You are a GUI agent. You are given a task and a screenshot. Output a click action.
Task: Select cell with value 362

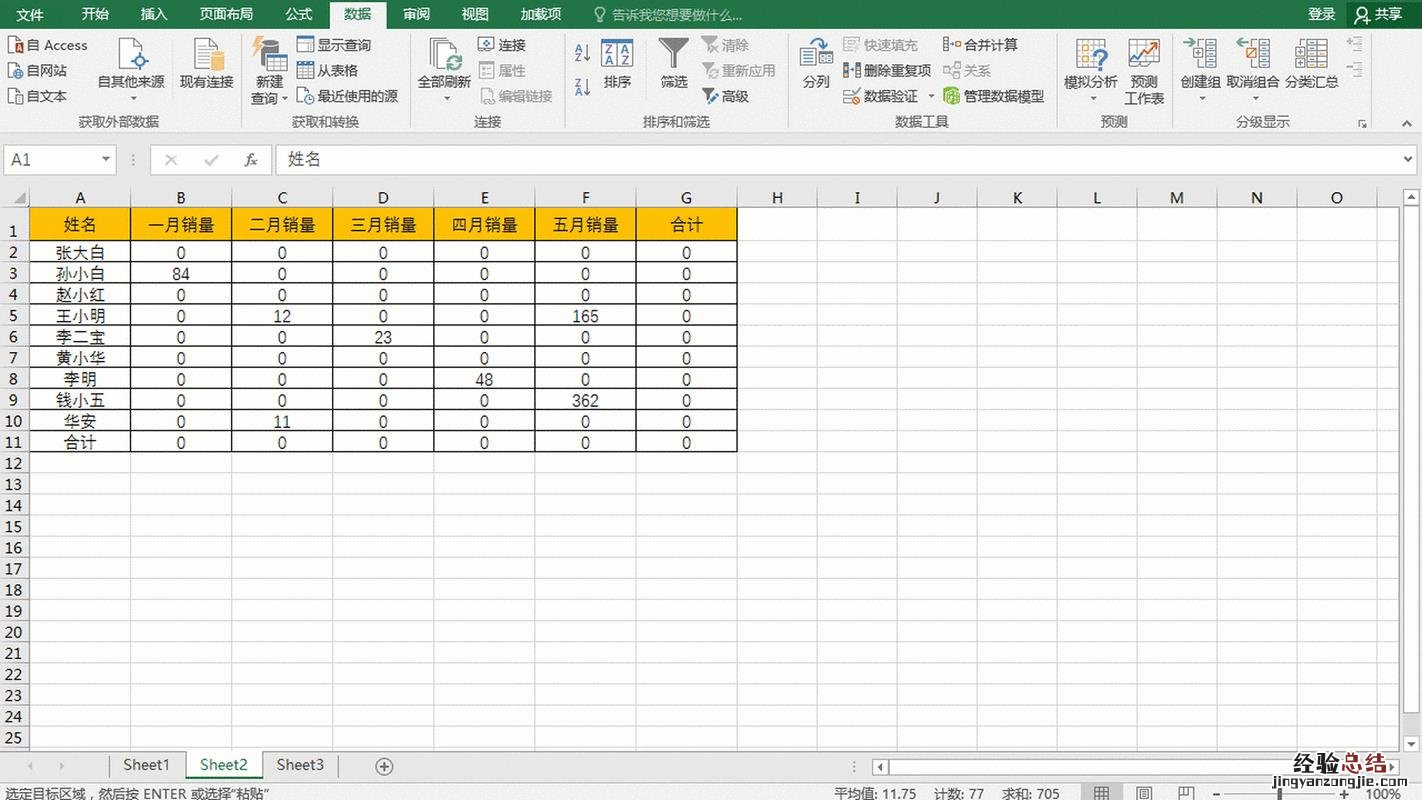[x=585, y=401]
